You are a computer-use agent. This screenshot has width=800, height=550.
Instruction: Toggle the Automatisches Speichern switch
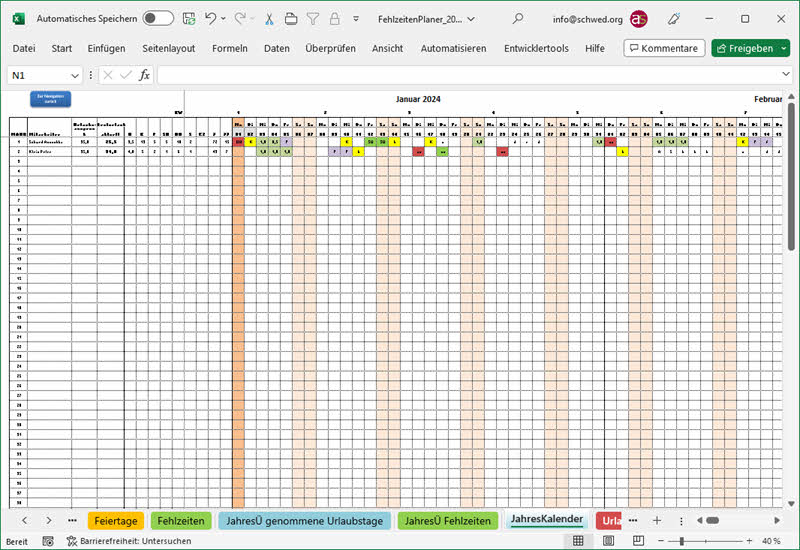[x=157, y=18]
